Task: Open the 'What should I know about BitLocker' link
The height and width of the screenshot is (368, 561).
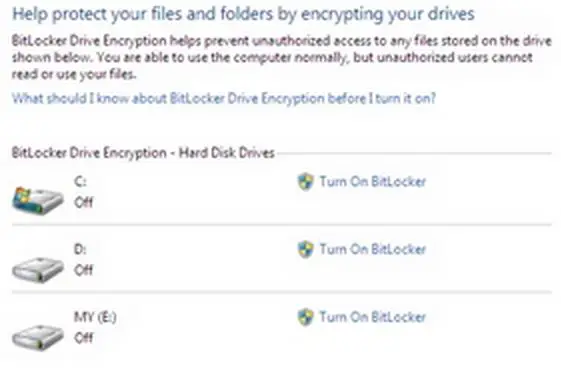Action: 224,98
